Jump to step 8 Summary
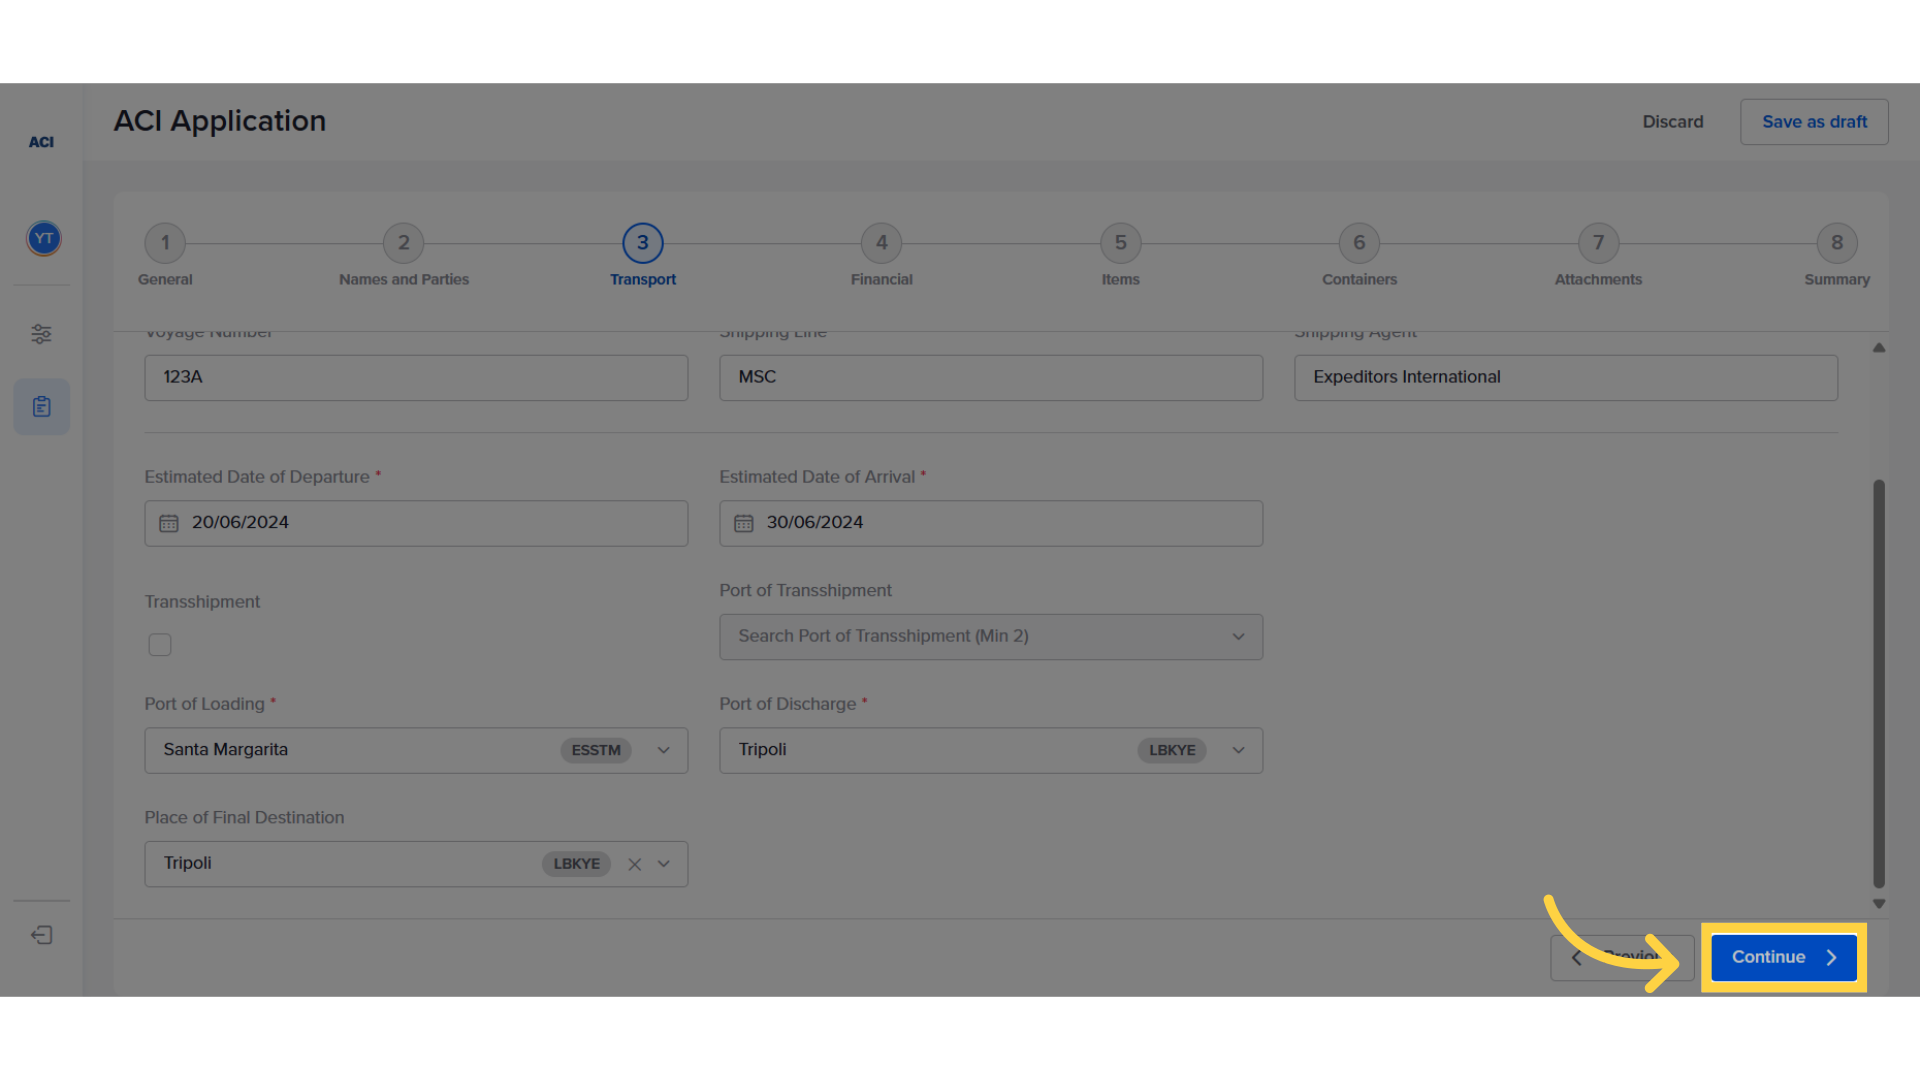Viewport: 1920px width, 1080px height. click(1836, 243)
